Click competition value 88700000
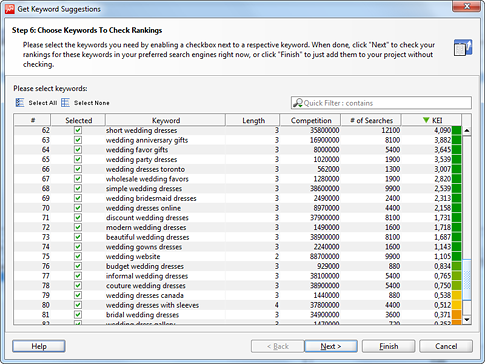The image size is (485, 364). [x=324, y=256]
